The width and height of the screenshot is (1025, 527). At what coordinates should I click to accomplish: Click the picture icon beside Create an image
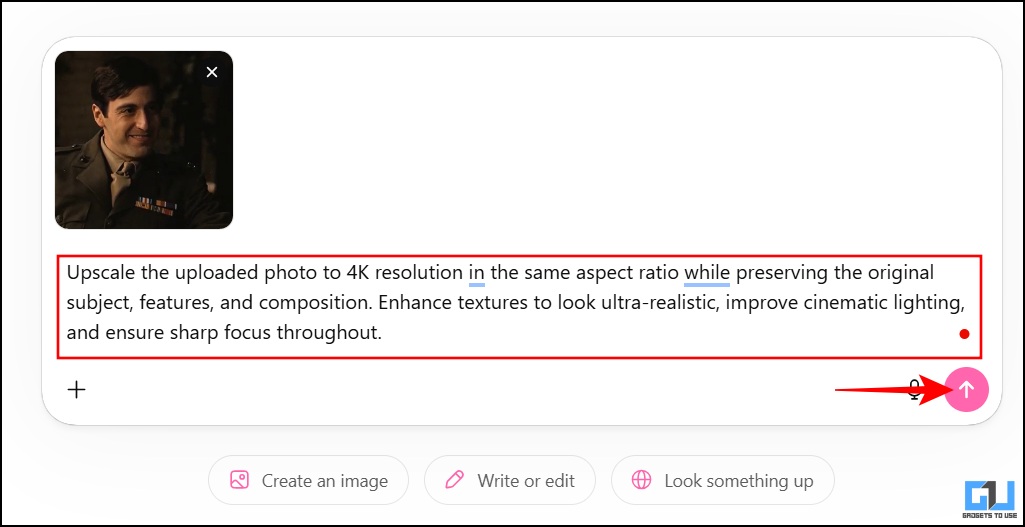[x=239, y=480]
